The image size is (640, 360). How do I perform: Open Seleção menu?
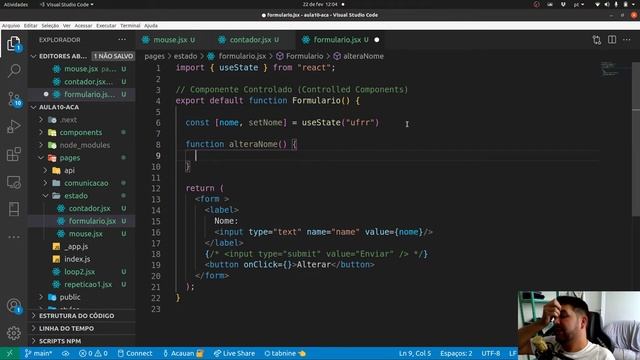(50, 26)
